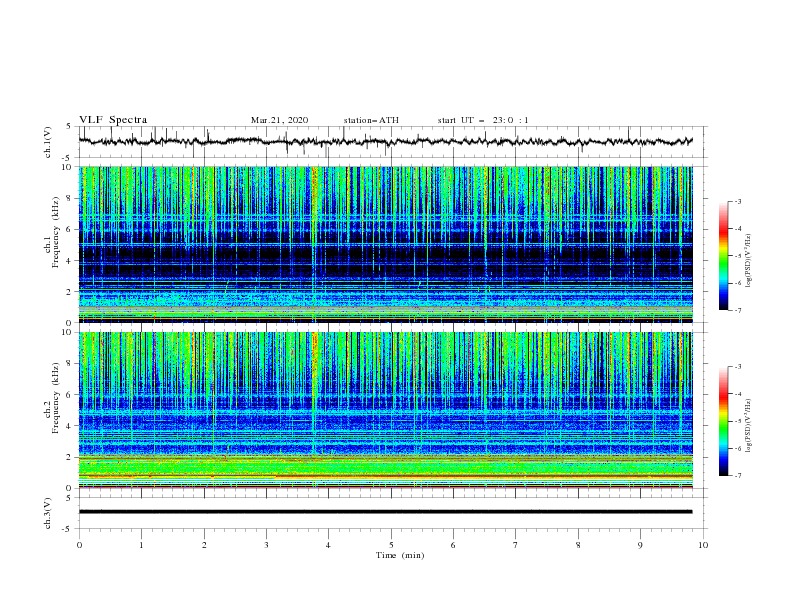Click the '-5' tick on the ch.2 colorbar
Viewport: 792px width, 612px height.
(737, 421)
